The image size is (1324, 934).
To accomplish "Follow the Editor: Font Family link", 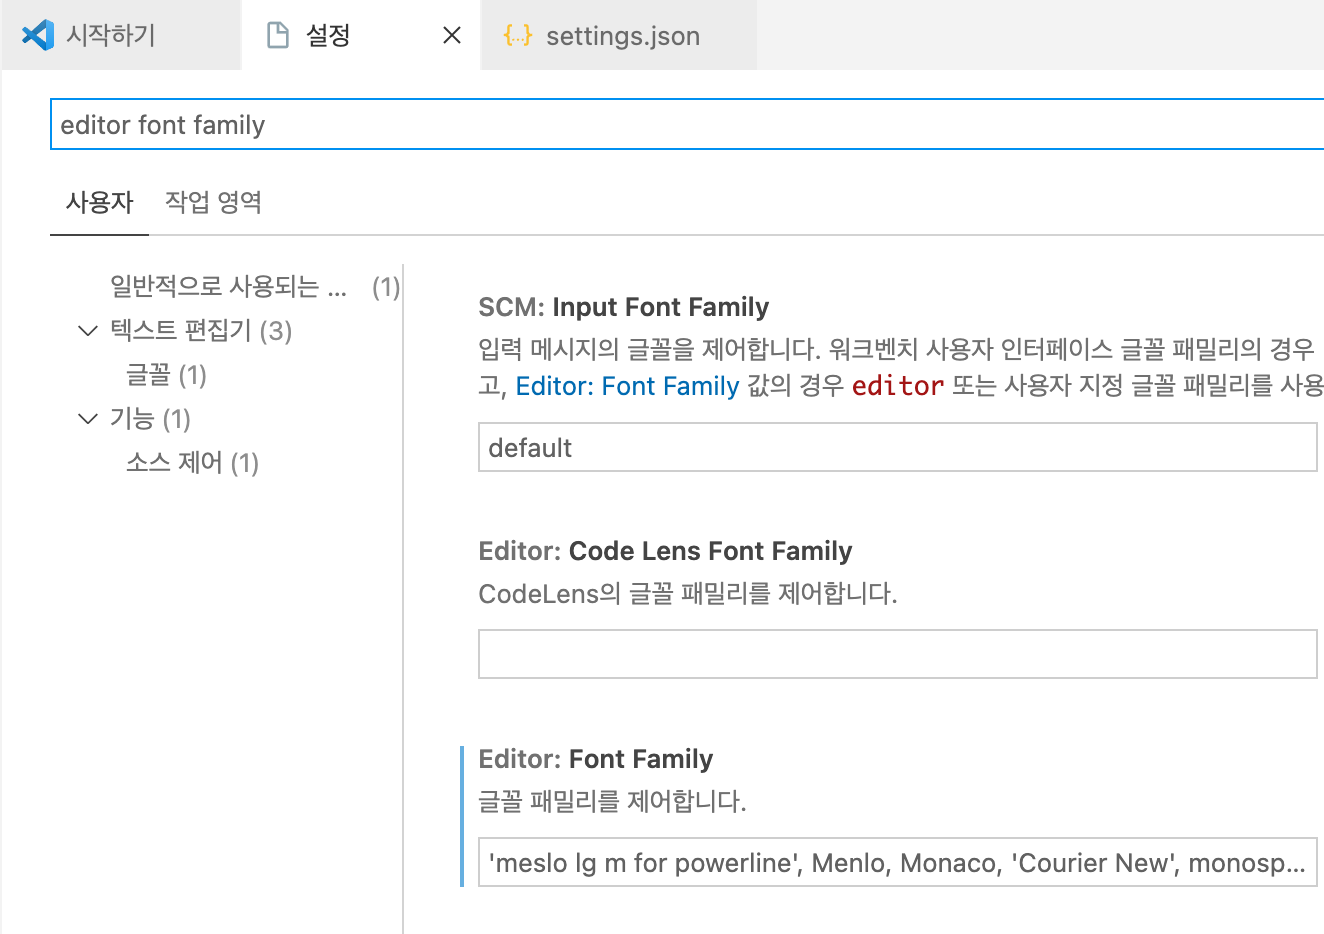I will pos(627,386).
